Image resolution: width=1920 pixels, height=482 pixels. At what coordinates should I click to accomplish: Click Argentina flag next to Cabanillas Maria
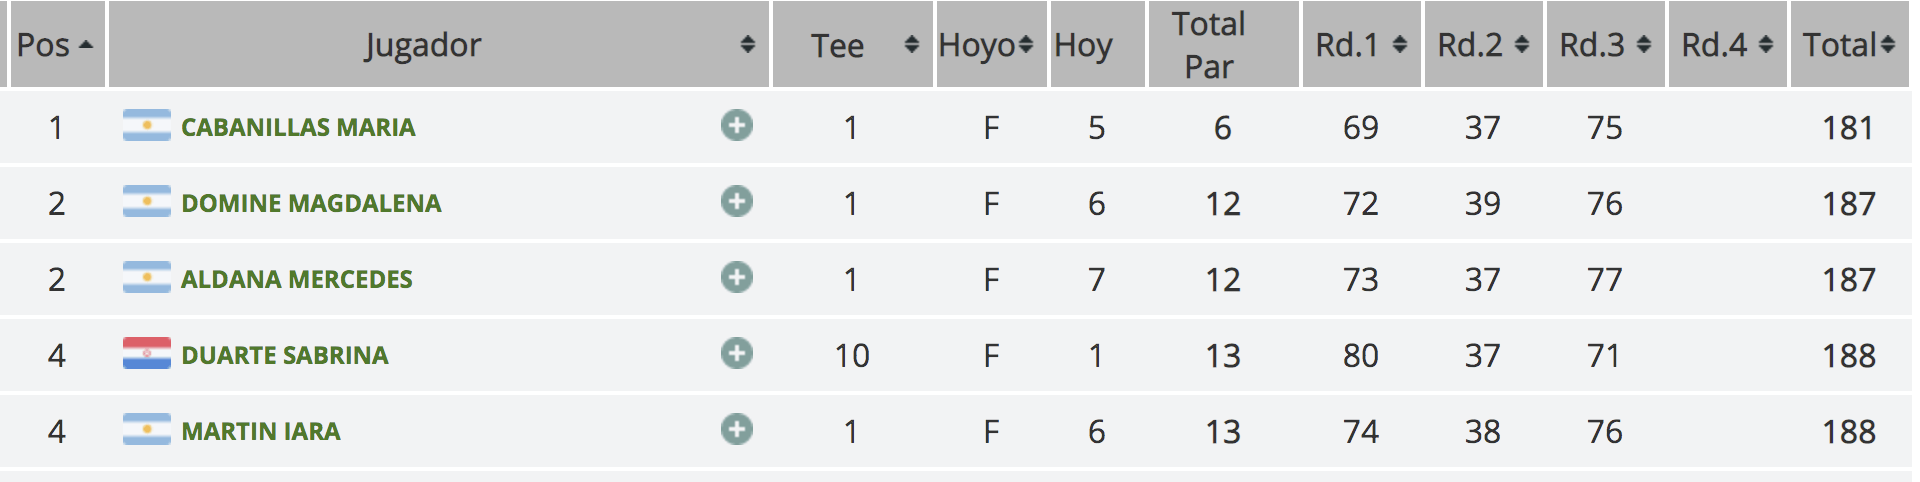(x=147, y=126)
